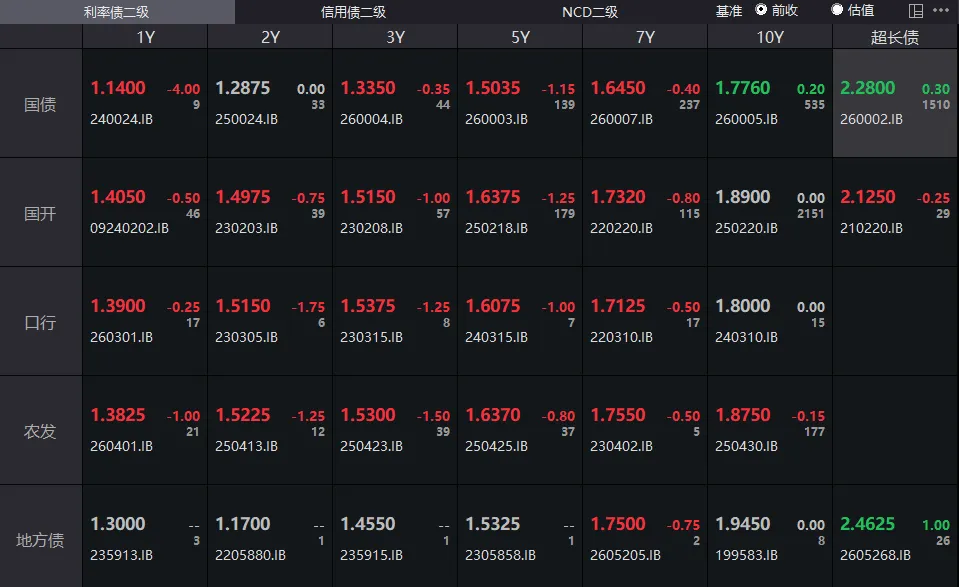Open bond 260003.IB cell
Screen dimensions: 959x587
[x=520, y=103]
